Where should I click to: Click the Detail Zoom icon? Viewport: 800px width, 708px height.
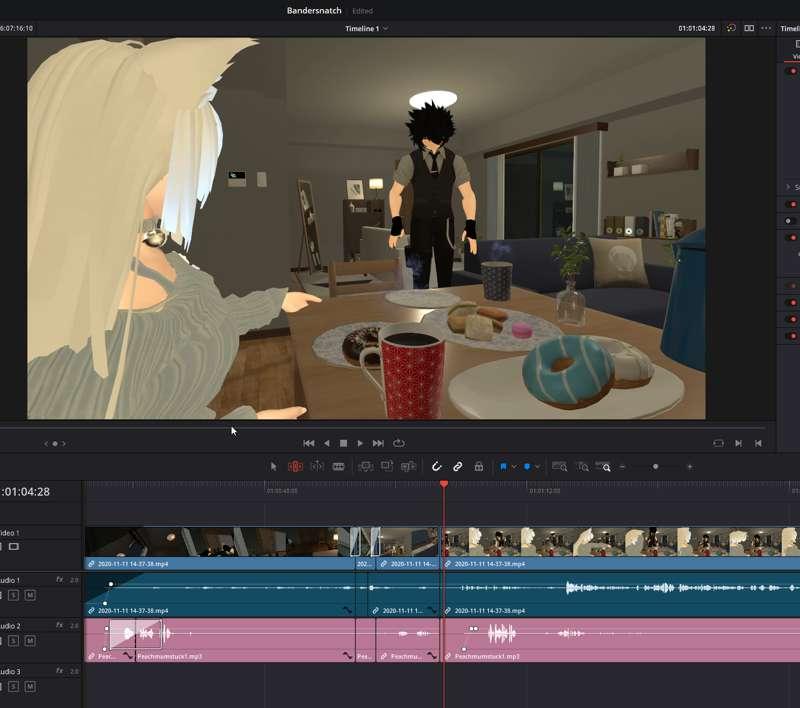coord(583,466)
